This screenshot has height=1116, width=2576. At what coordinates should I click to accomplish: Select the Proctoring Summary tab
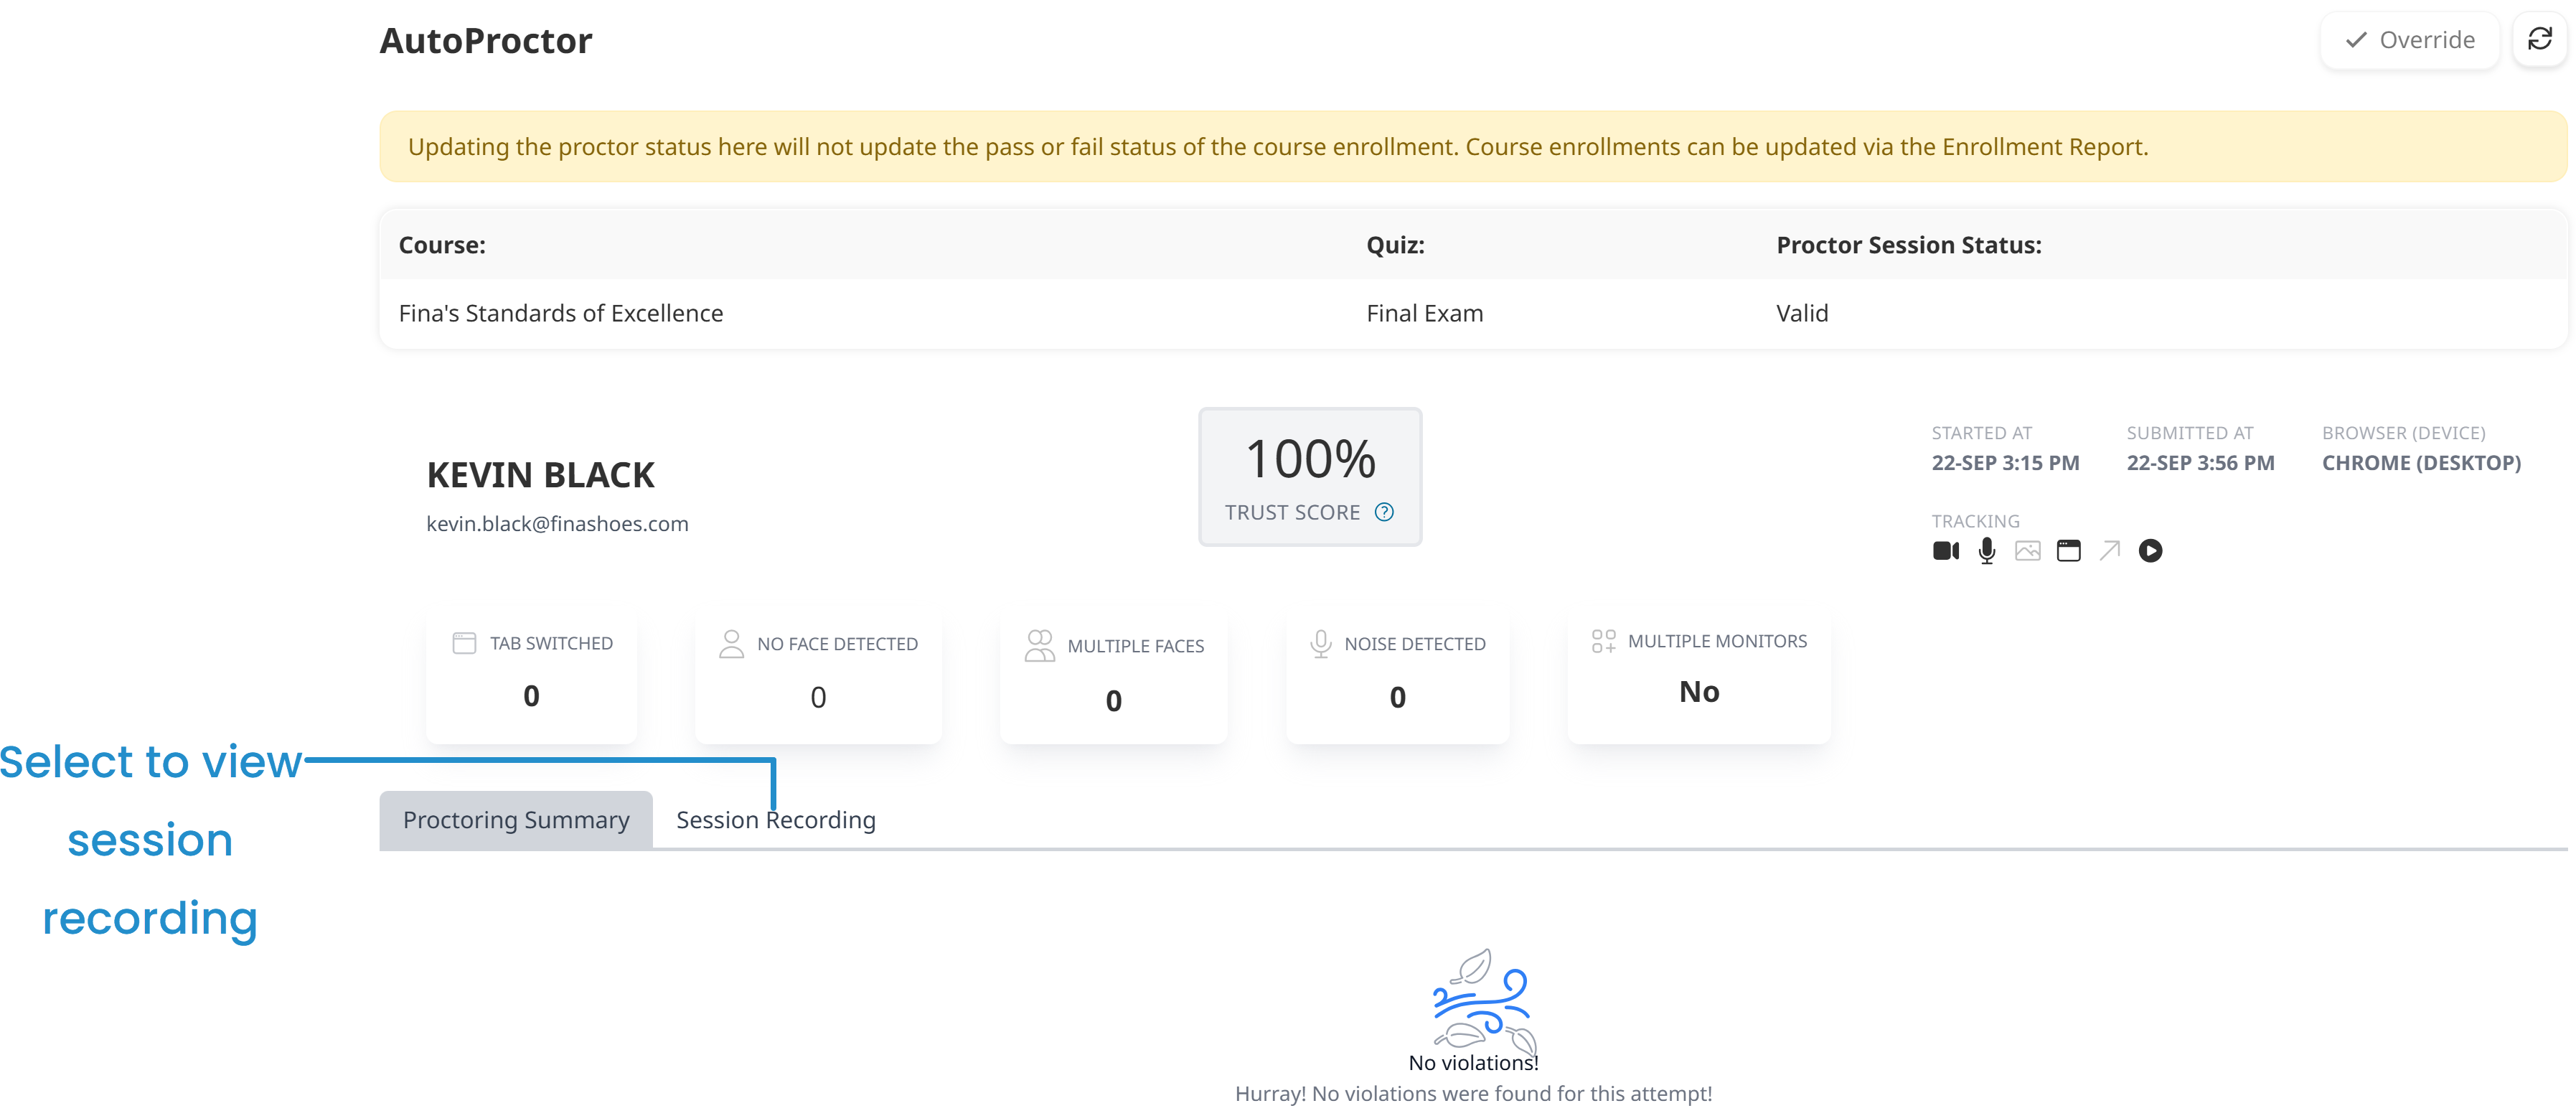516,819
